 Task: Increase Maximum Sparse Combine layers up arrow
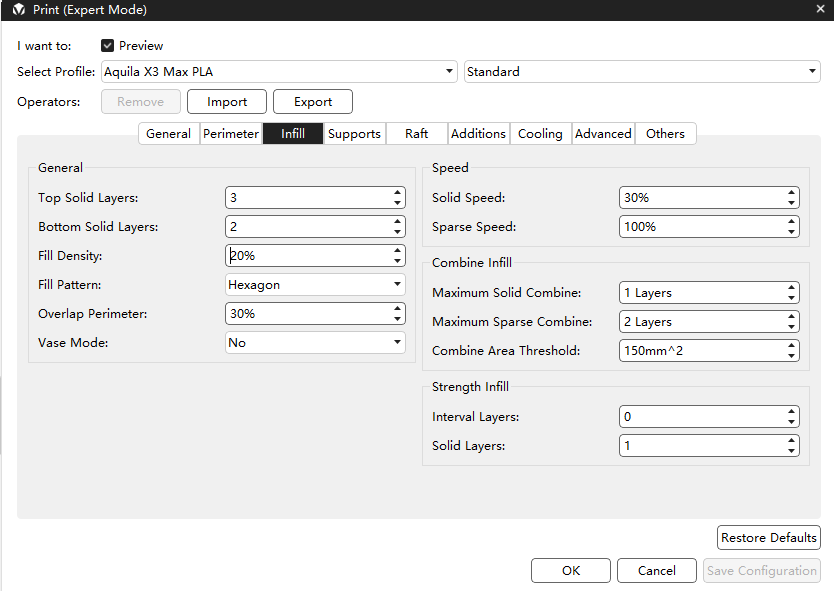[x=791, y=317]
